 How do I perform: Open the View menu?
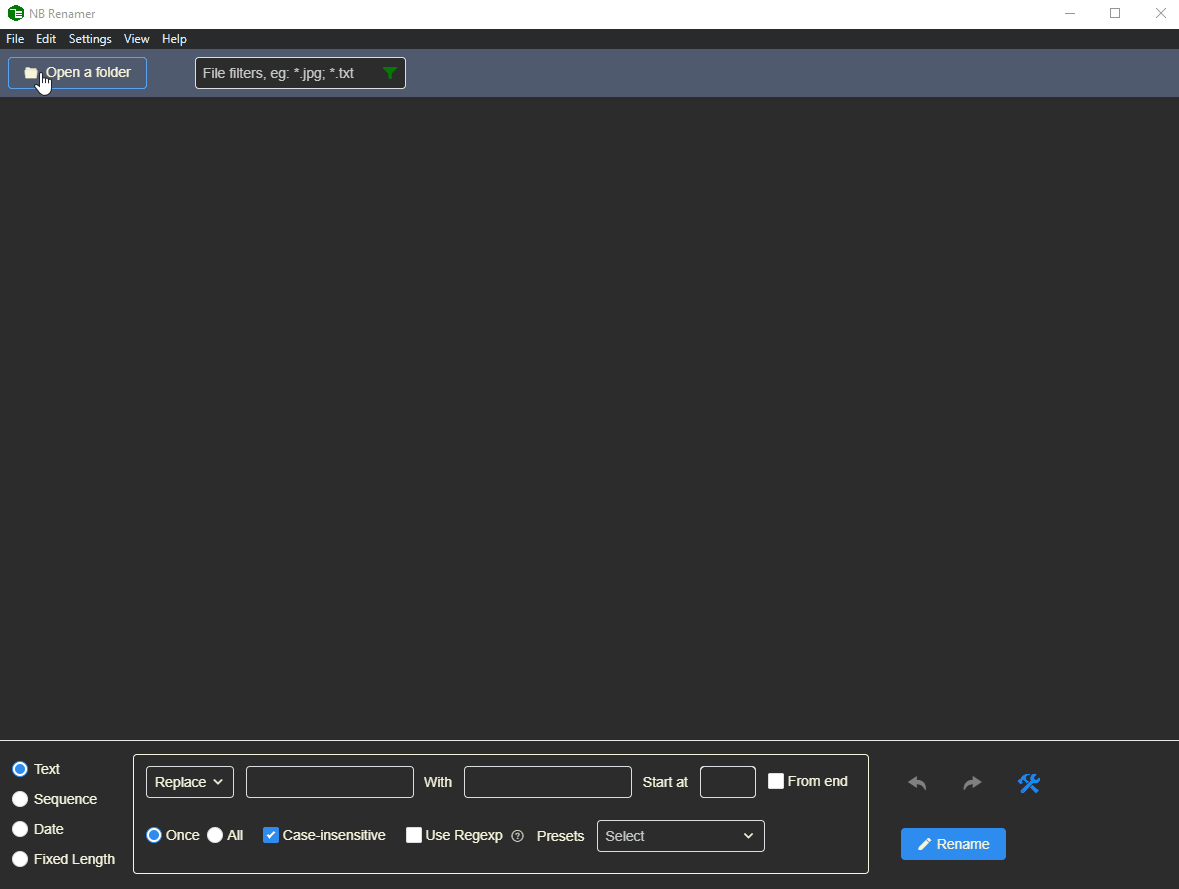point(136,39)
